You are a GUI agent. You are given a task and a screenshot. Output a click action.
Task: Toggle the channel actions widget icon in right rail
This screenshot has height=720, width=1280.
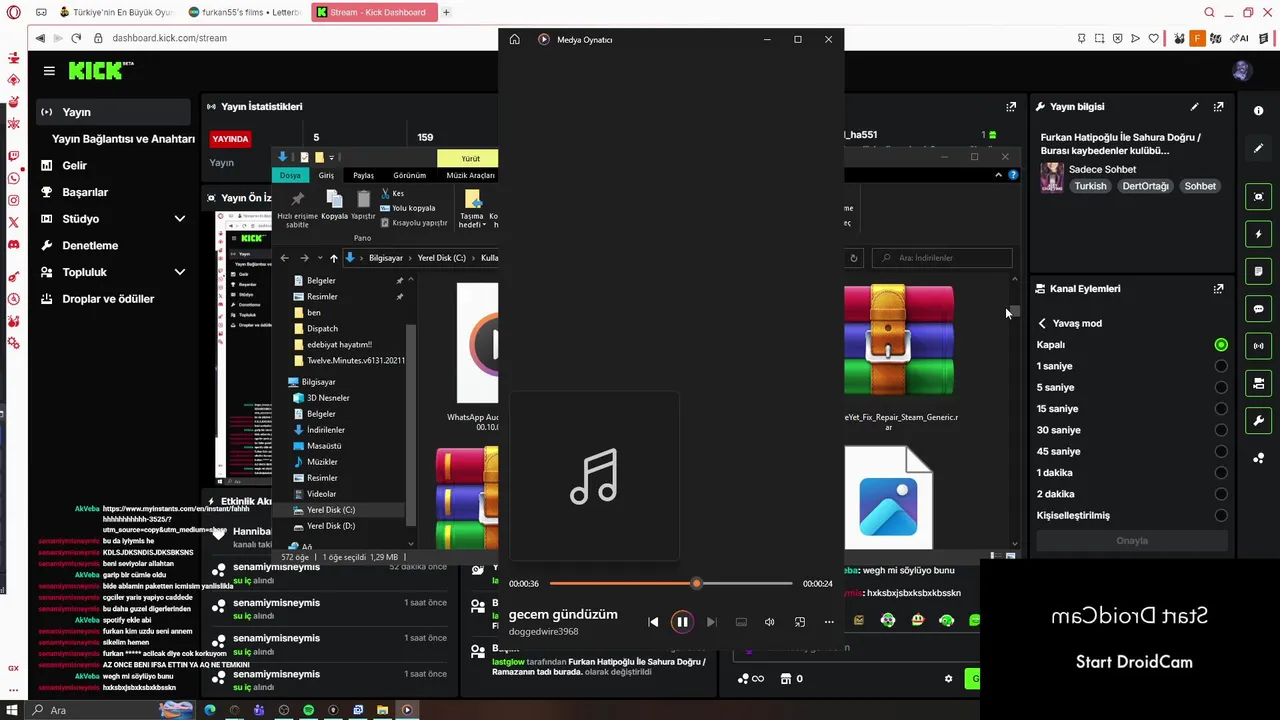(x=1259, y=383)
